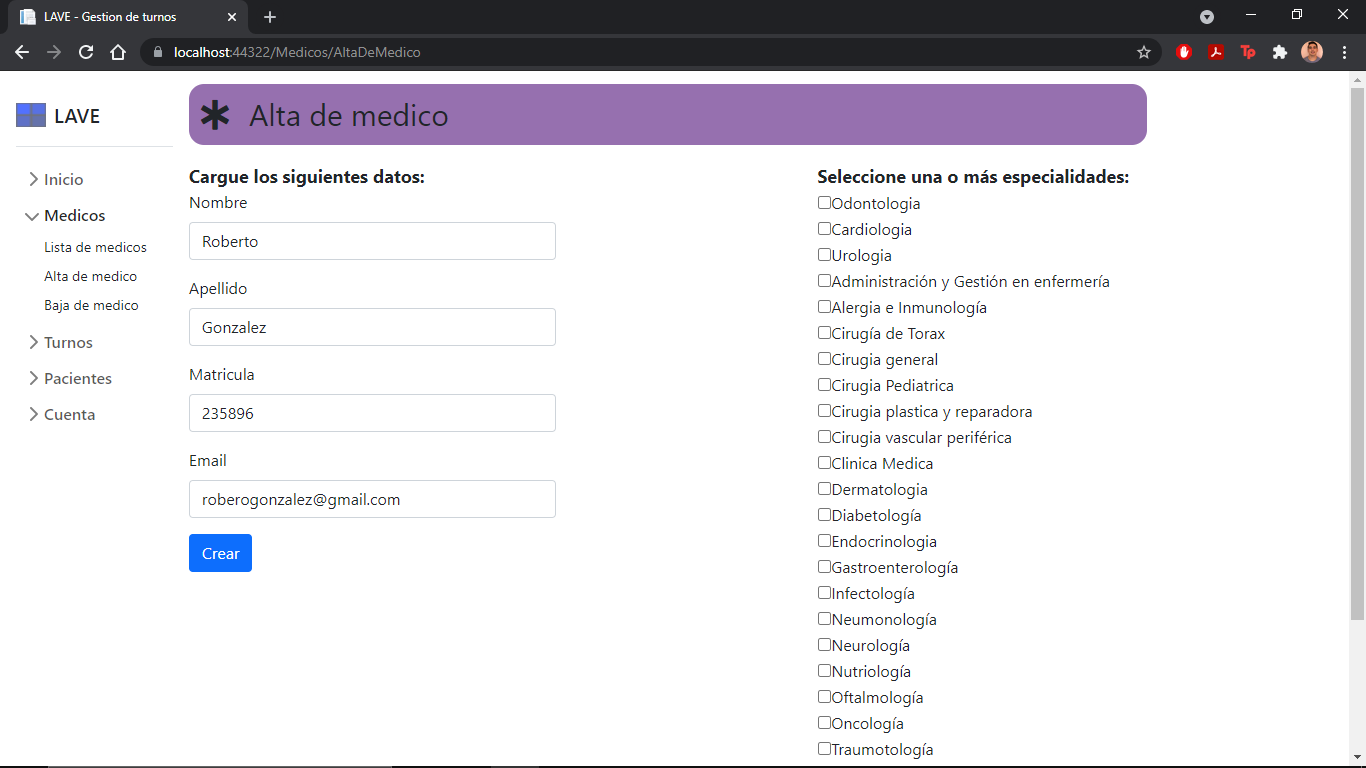Click the user profile avatar icon
1366x768 pixels.
[x=1312, y=52]
